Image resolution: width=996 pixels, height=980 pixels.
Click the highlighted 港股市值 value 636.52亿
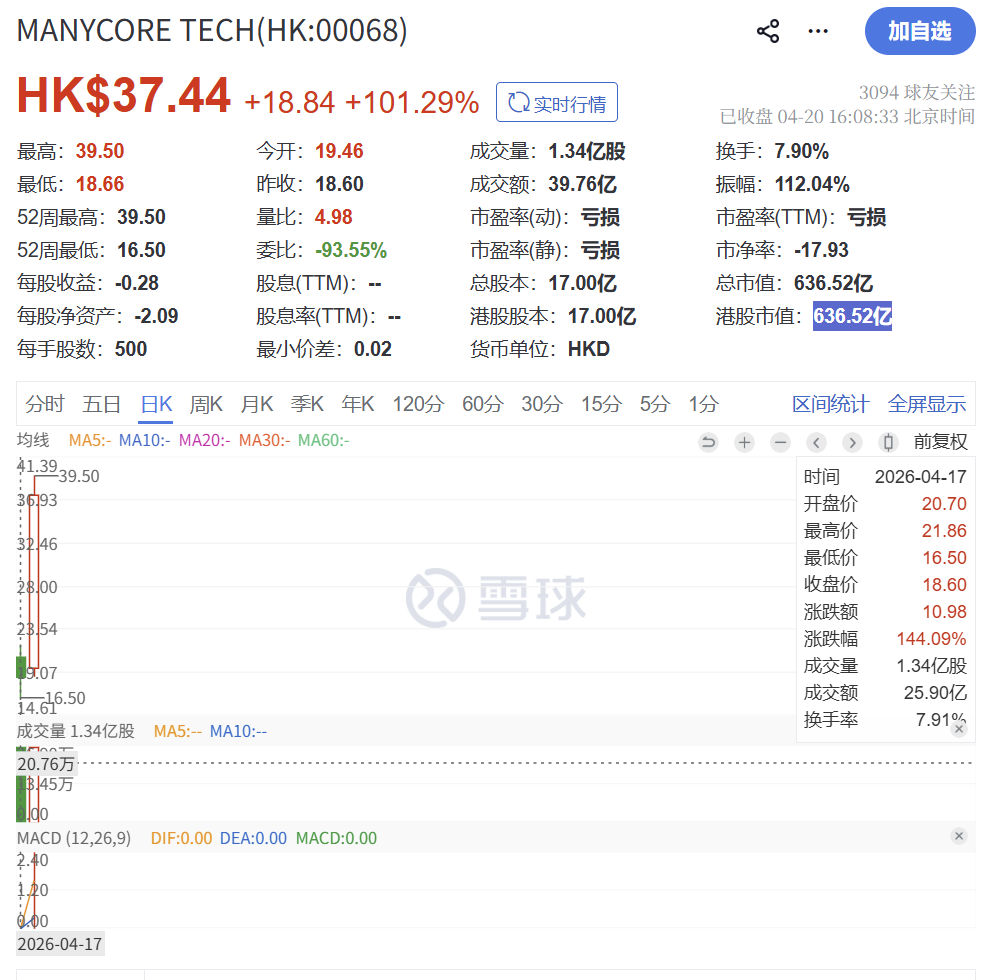click(x=852, y=316)
